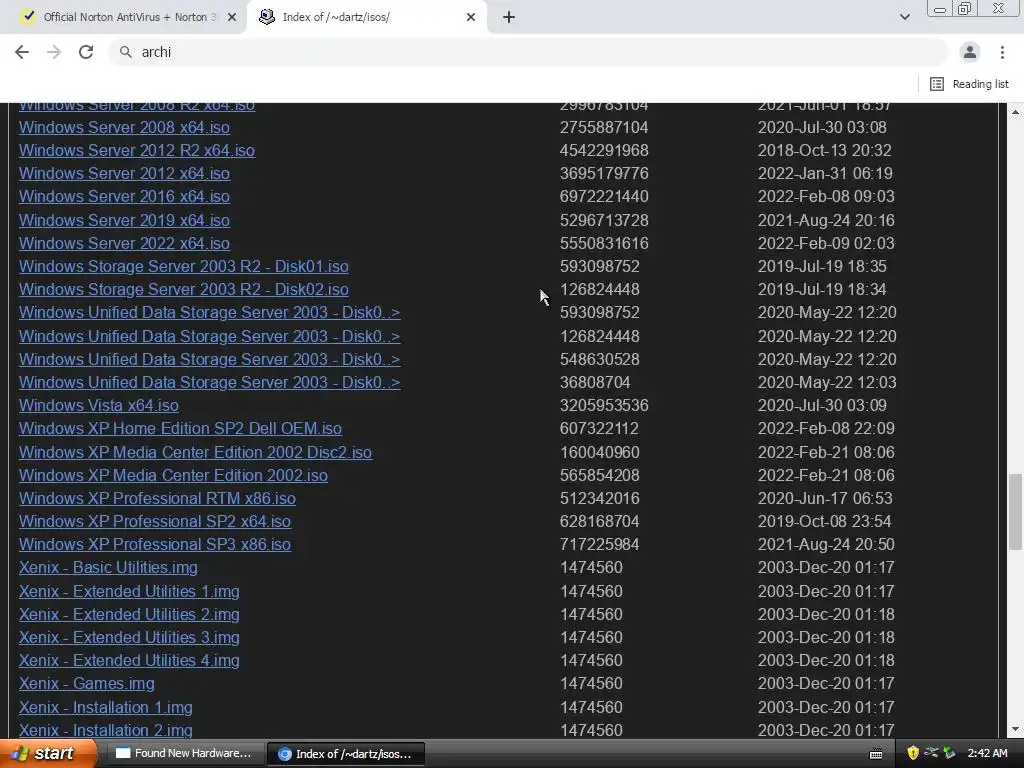The width and height of the screenshot is (1024, 768).
Task: Open the Chrome profile avatar
Action: 970,52
